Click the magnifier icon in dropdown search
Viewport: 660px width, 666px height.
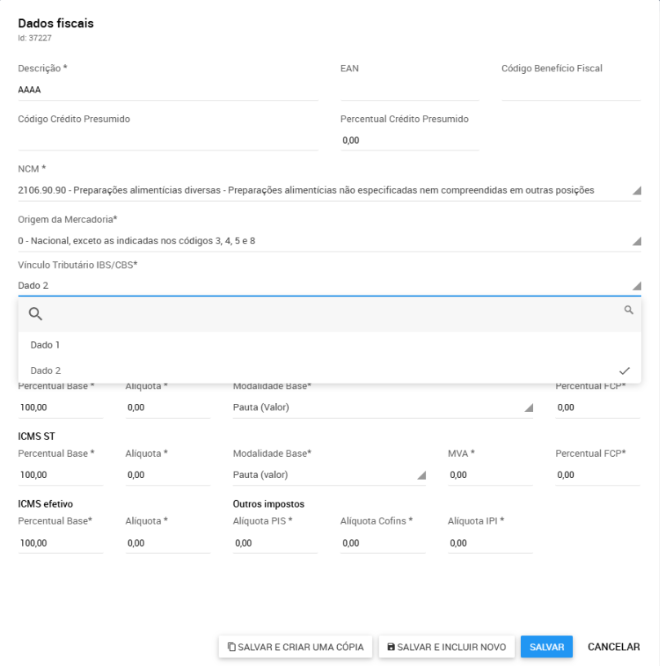(35, 314)
